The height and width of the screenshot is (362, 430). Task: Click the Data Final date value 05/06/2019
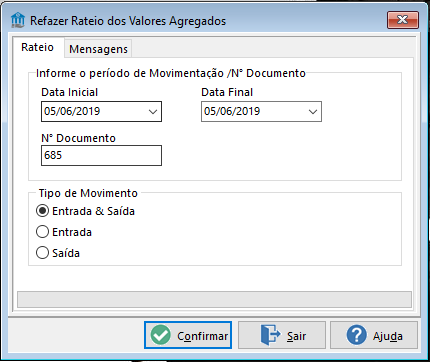tap(232, 111)
